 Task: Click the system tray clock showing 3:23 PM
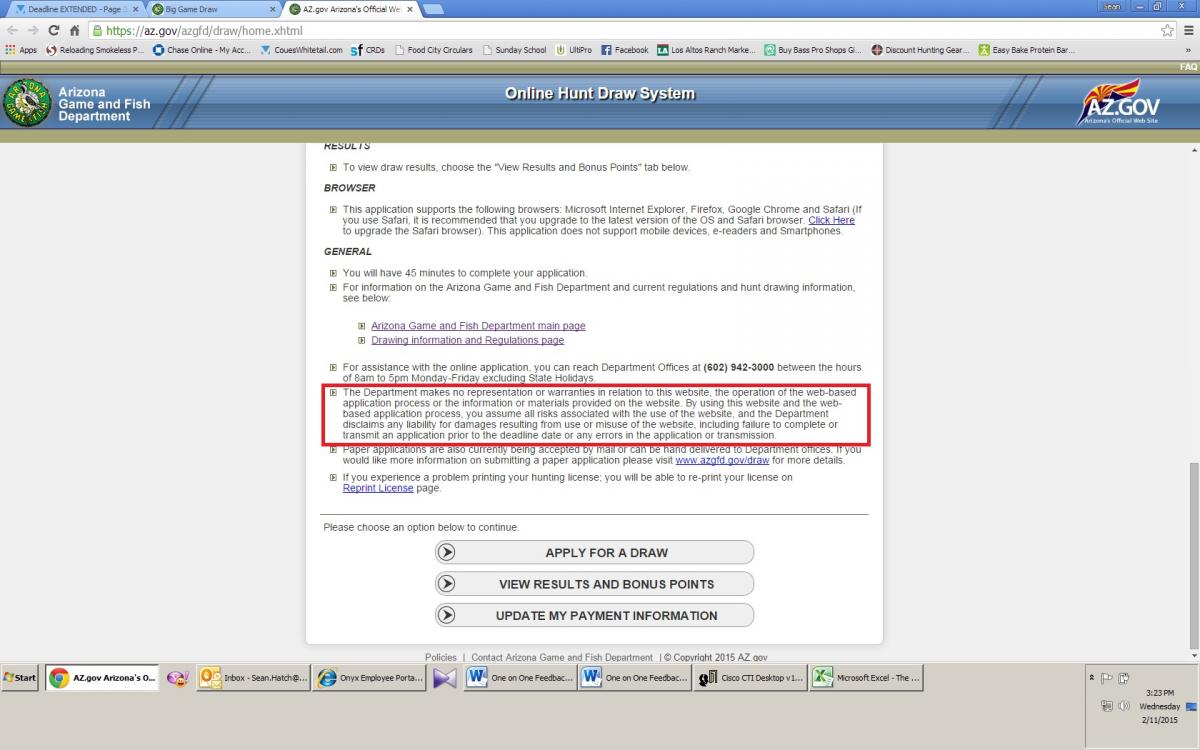coord(1160,692)
